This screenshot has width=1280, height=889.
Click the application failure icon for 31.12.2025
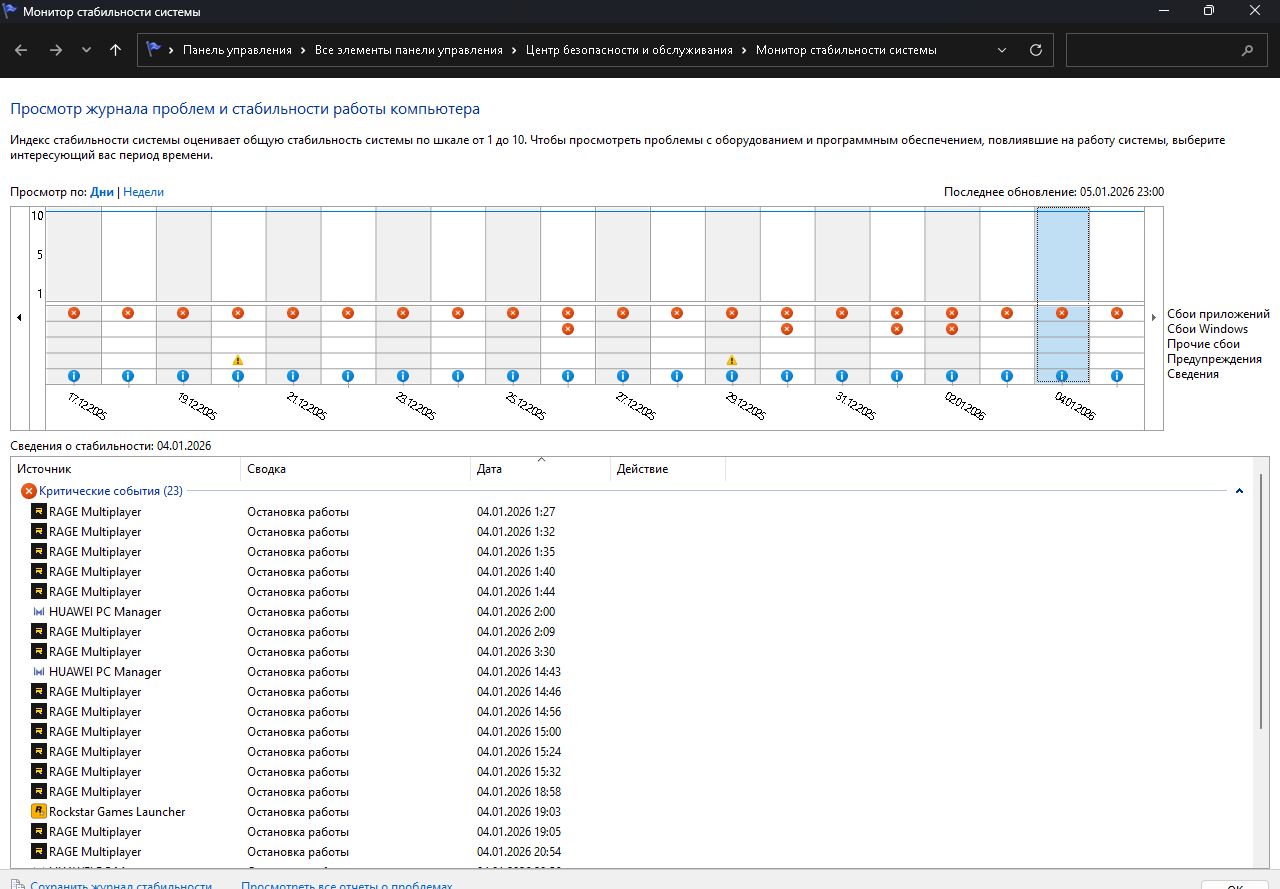click(842, 313)
